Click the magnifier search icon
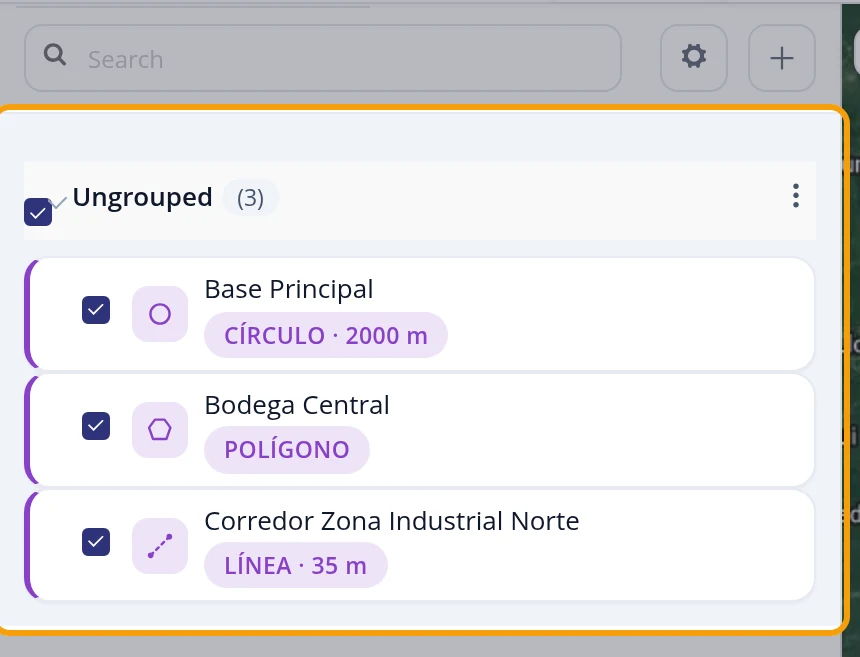This screenshot has width=860, height=657. (x=55, y=55)
